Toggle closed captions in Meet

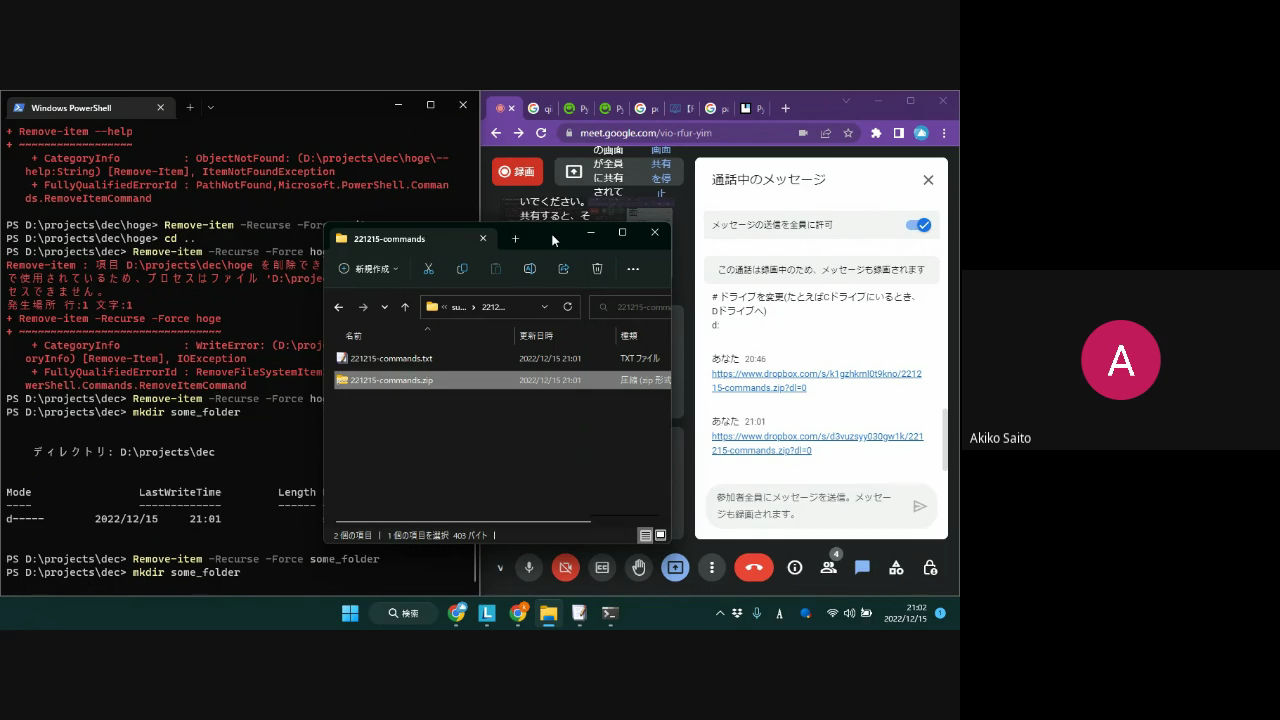pos(602,568)
